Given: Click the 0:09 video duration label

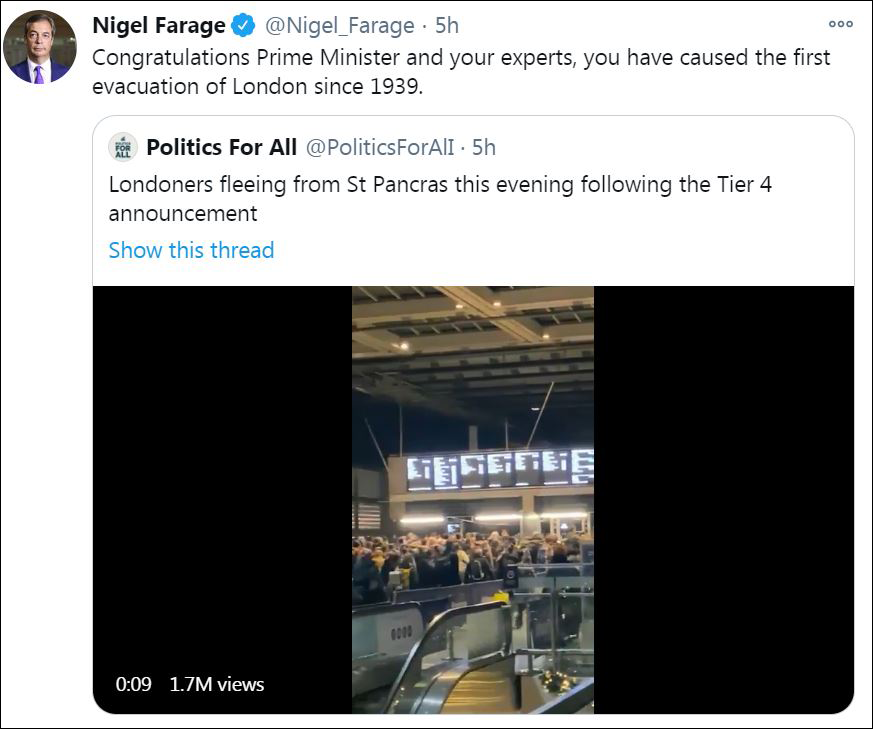Looking at the screenshot, I should (133, 684).
